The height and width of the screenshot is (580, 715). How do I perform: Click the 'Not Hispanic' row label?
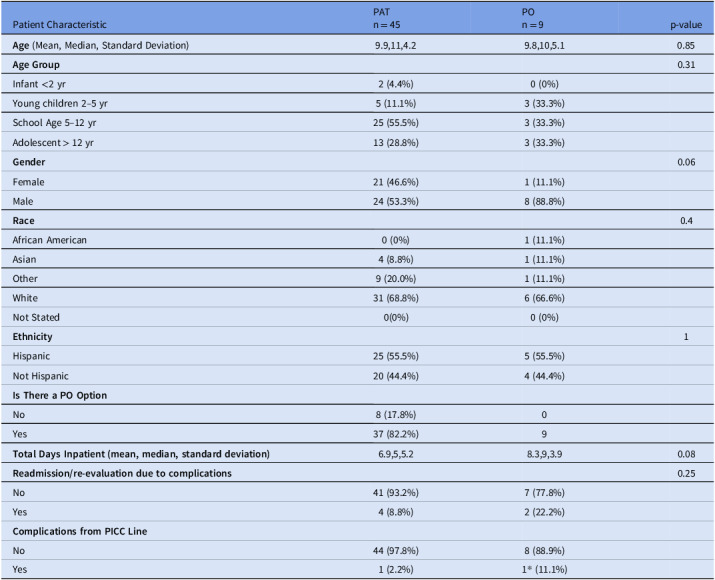(x=40, y=376)
